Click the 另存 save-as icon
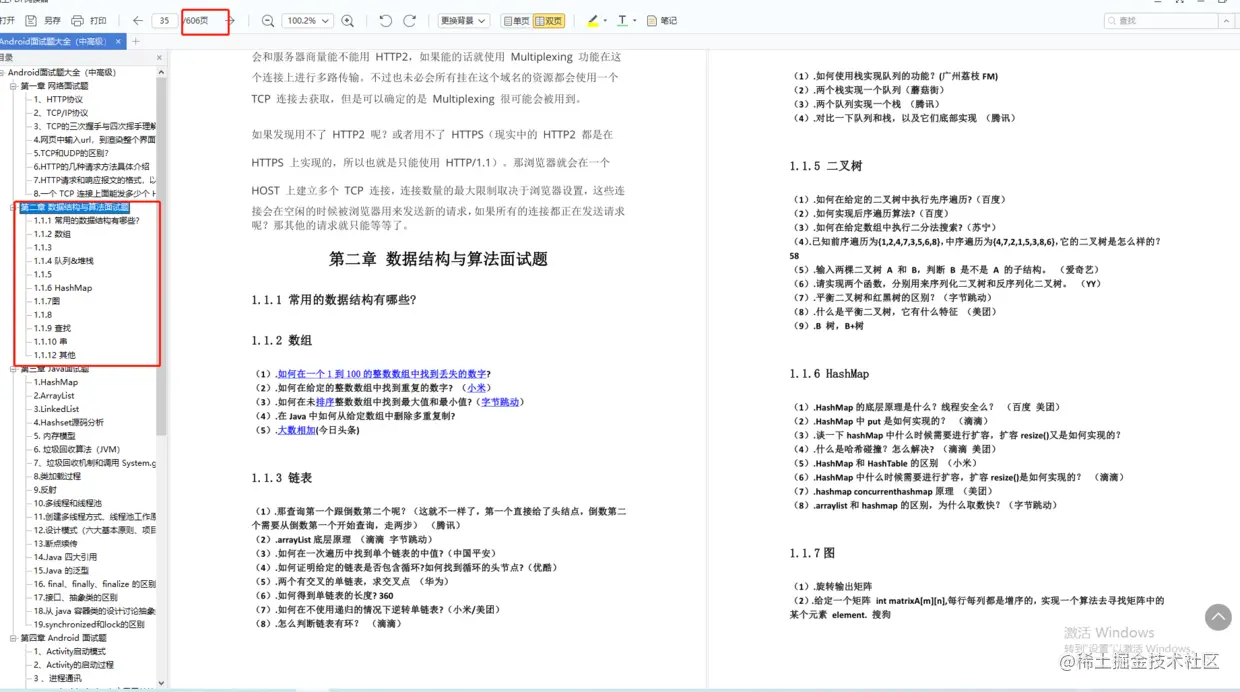Image resolution: width=1240 pixels, height=692 pixels. click(31, 20)
